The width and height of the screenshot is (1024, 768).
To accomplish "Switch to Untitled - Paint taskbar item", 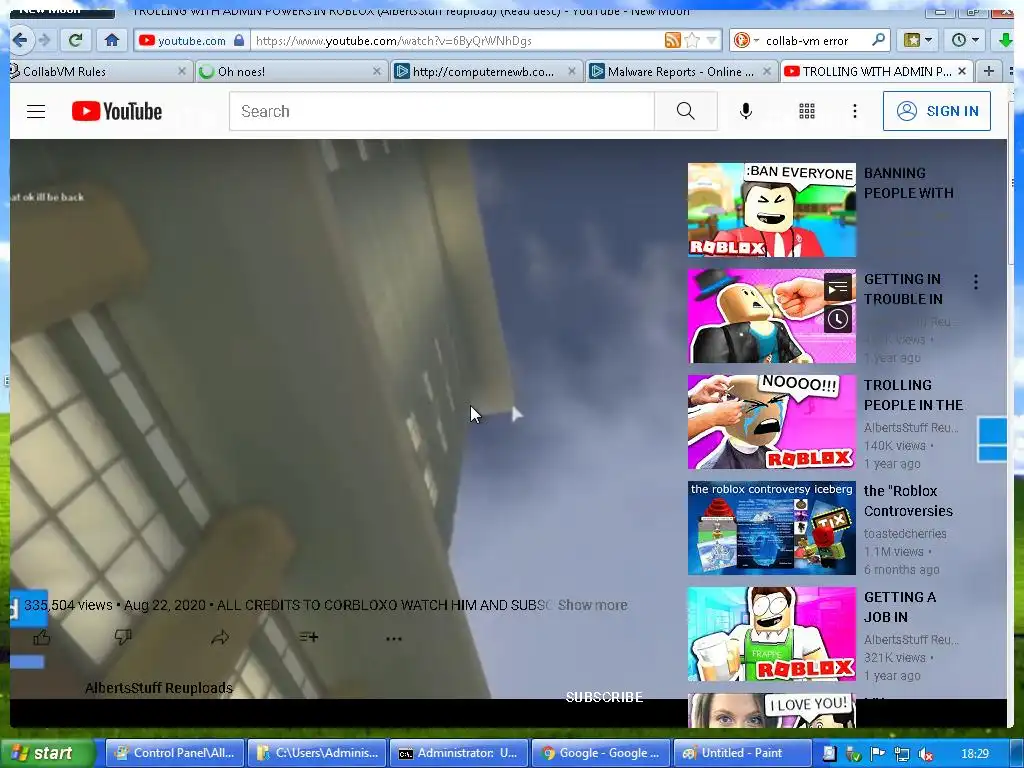I will point(742,753).
